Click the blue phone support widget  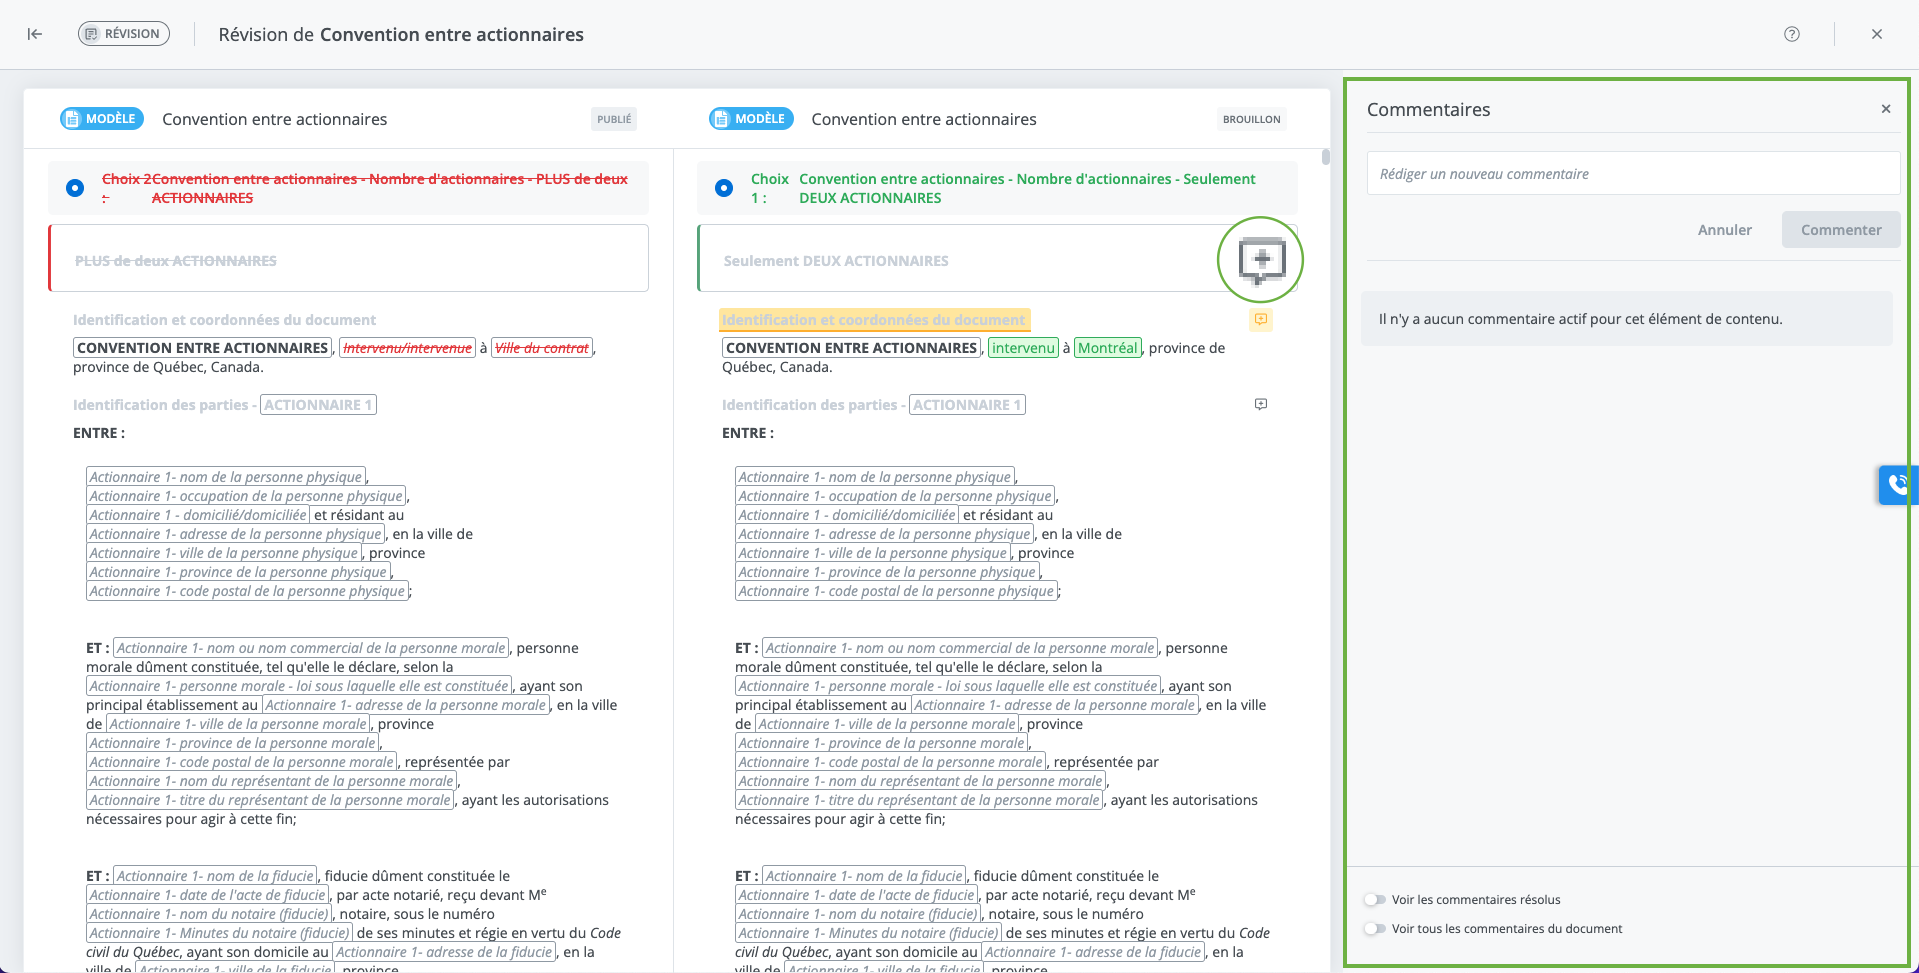tap(1897, 485)
